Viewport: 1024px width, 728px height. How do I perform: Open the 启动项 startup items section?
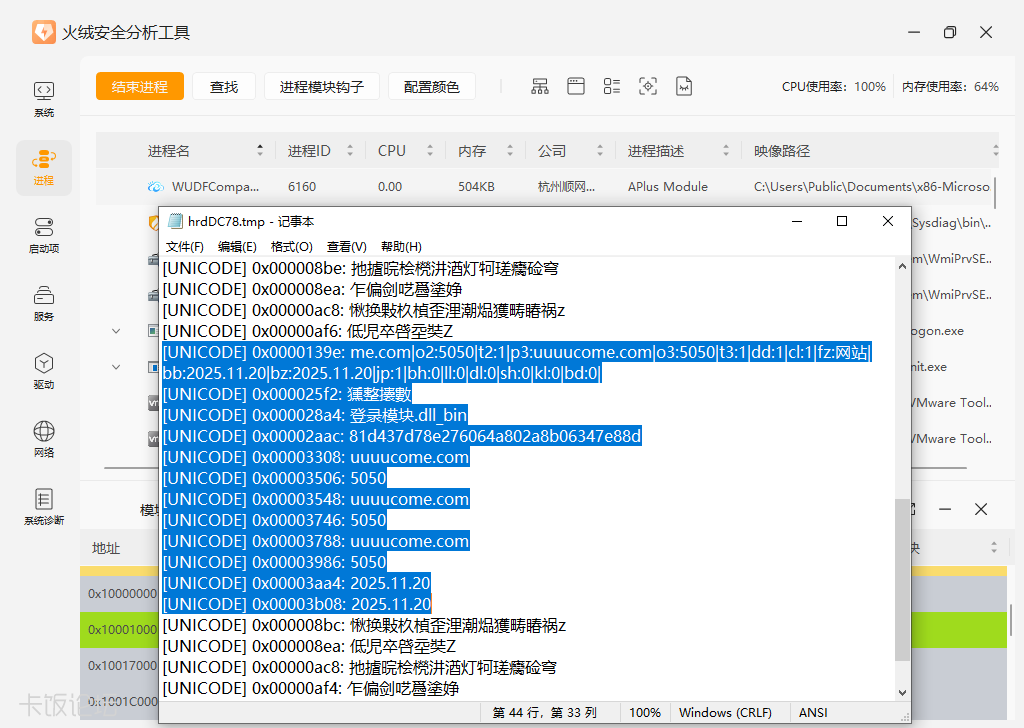tap(44, 235)
